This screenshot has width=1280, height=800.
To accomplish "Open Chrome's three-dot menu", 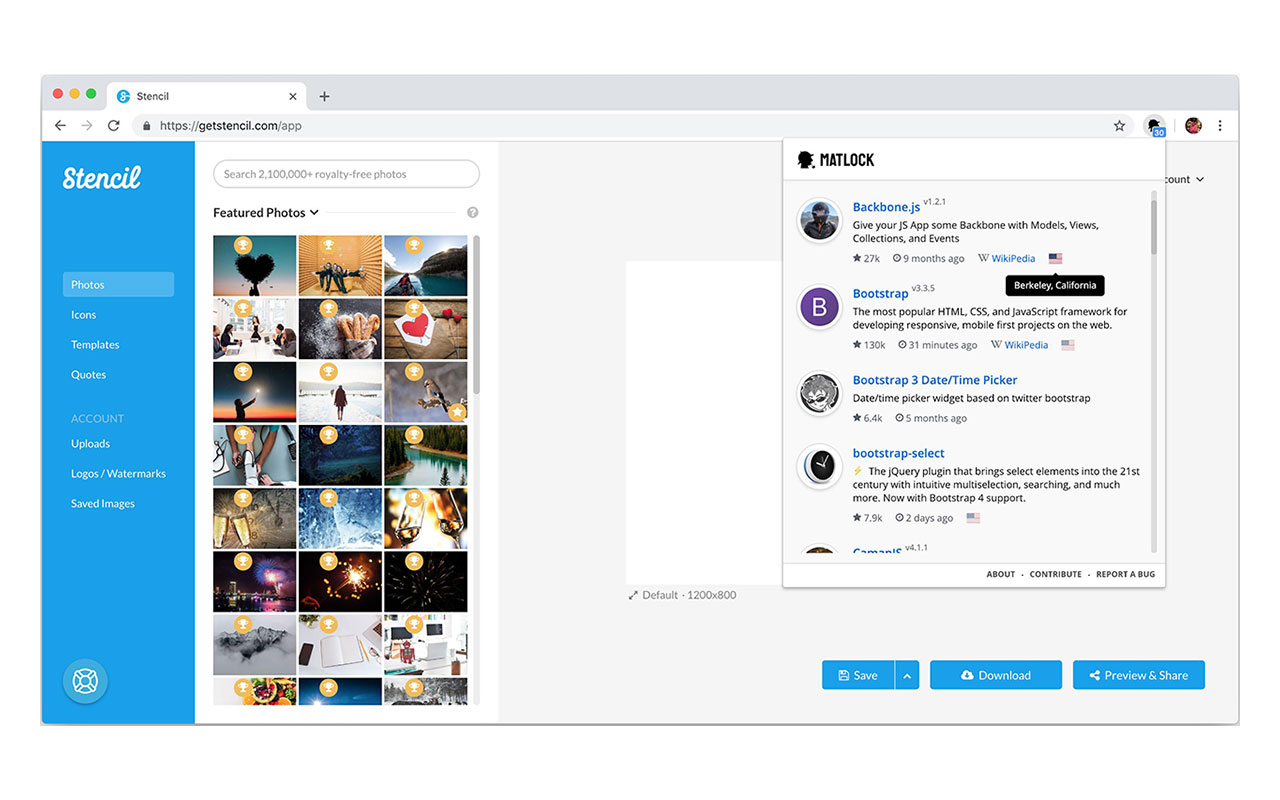I will [1220, 126].
